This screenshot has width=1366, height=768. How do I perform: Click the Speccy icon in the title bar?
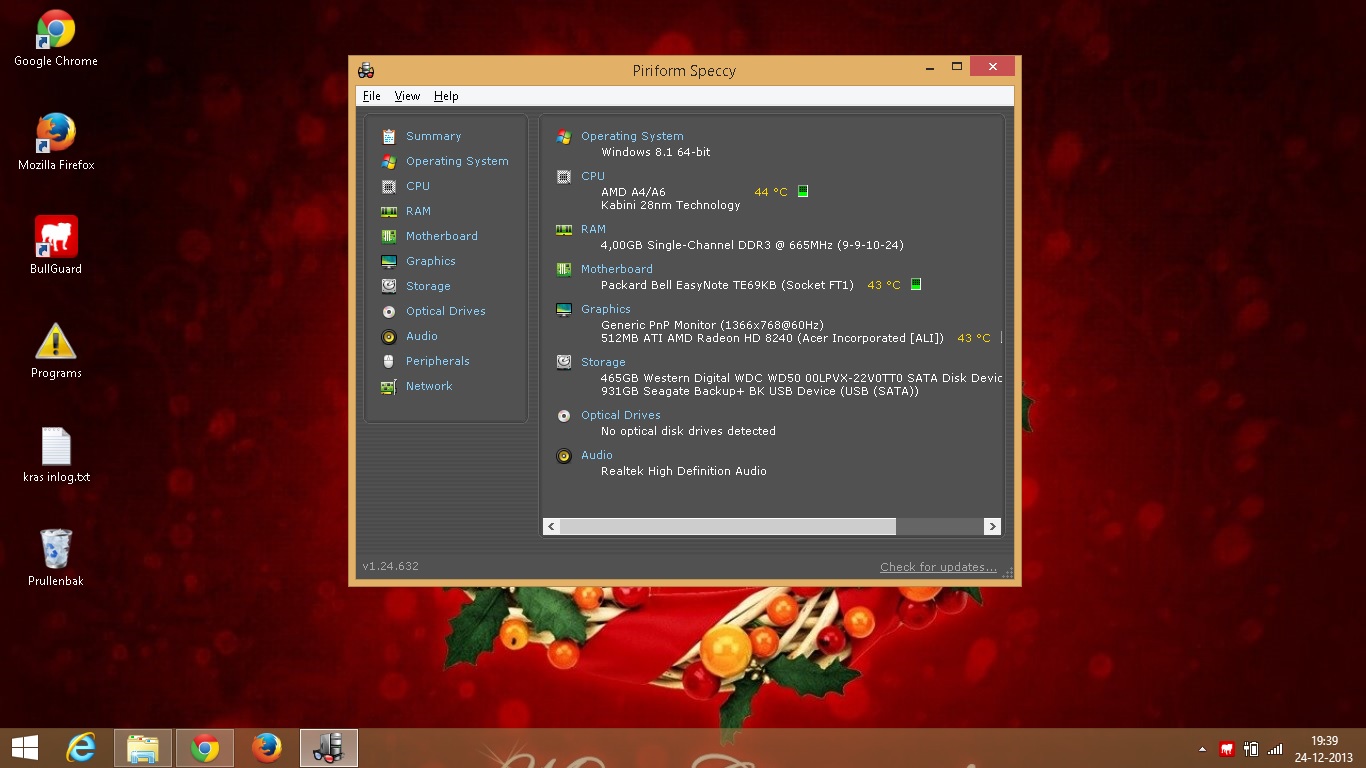366,70
